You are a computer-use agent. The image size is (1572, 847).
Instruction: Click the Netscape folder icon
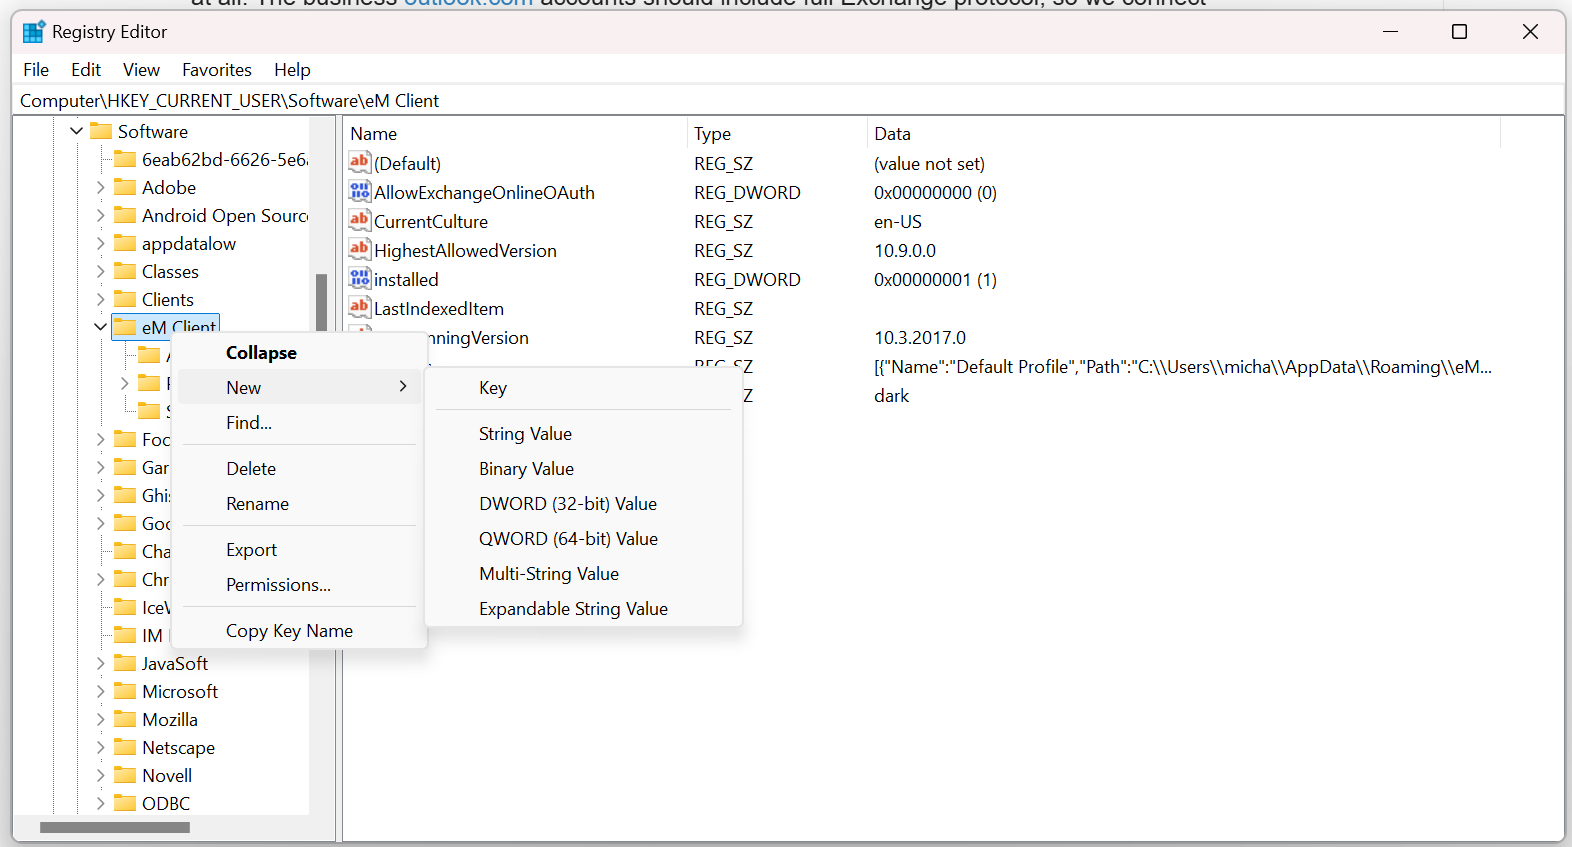pos(125,747)
